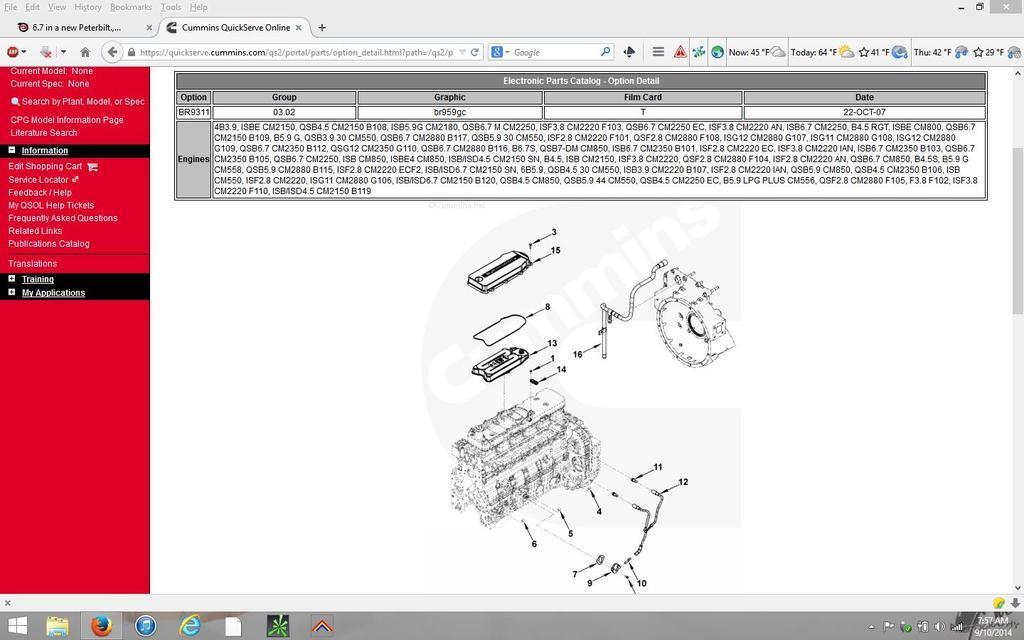The height and width of the screenshot is (640, 1024).
Task: Go to the Firefox home page
Action: tap(85, 52)
